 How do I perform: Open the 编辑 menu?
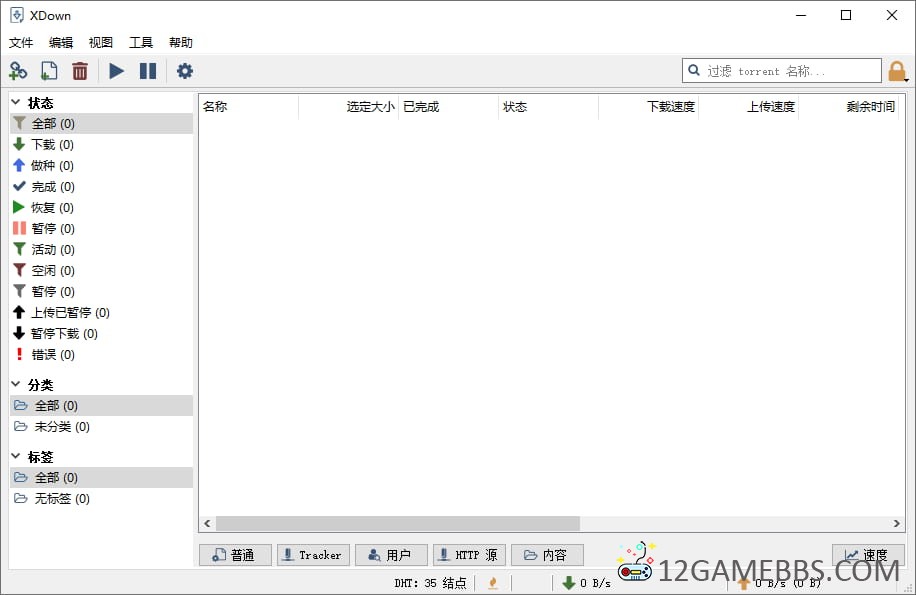tap(61, 43)
